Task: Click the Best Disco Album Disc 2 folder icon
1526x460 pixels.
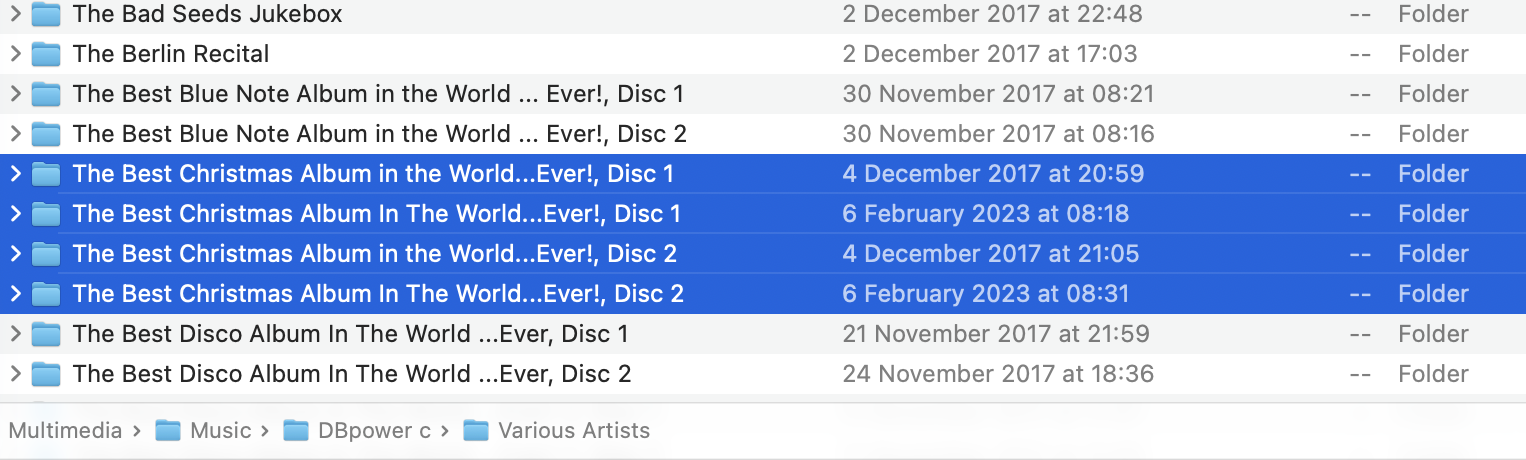Action: [x=46, y=374]
